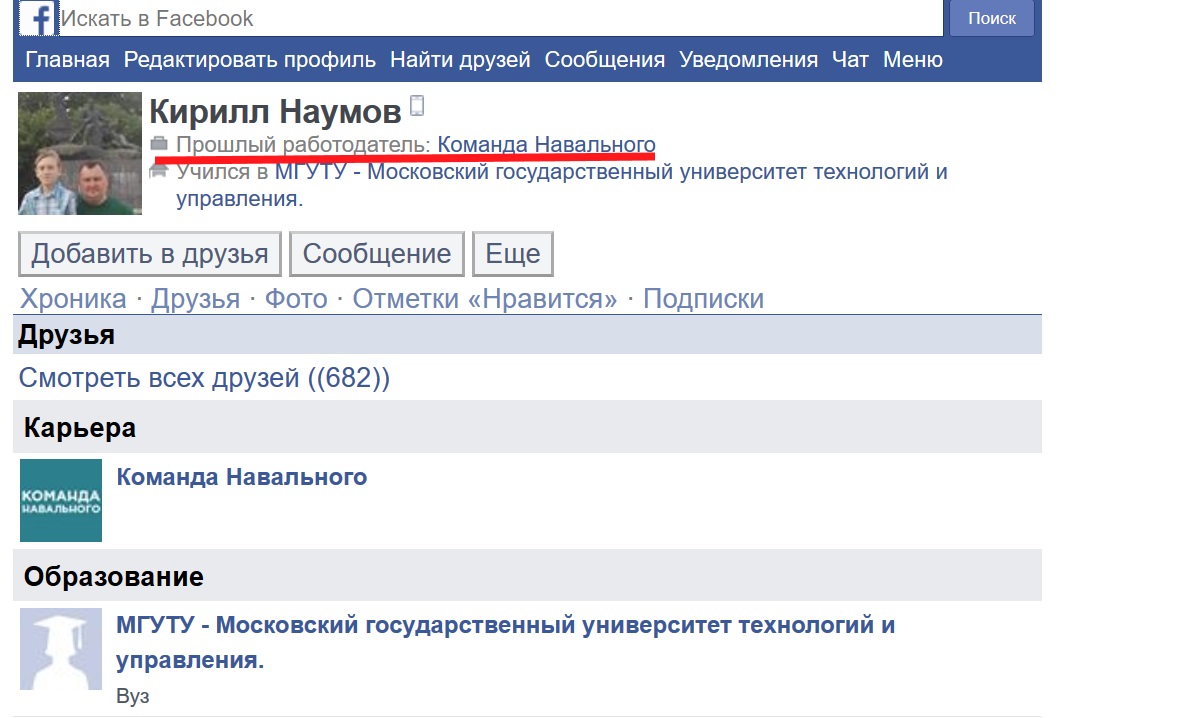Click the Команда Навального logo thumbnail
This screenshot has height=718, width=1180.
pos(61,500)
